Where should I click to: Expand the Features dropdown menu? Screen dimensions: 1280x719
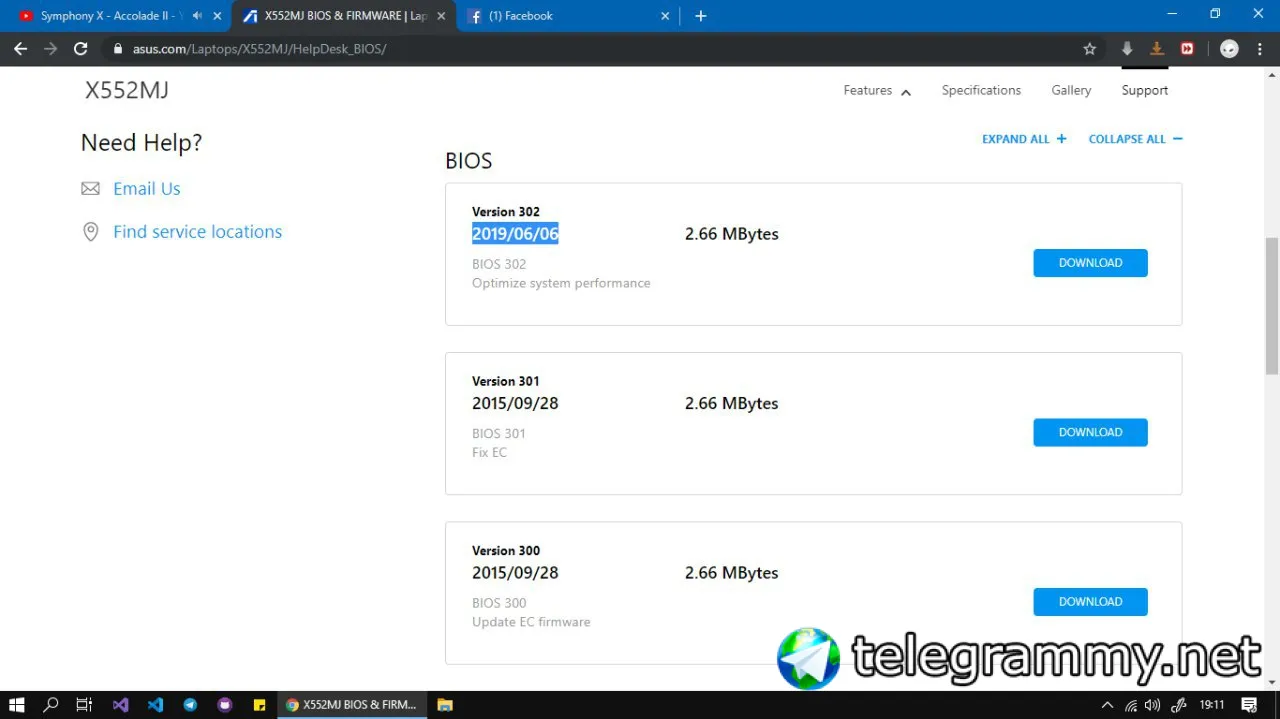[877, 91]
